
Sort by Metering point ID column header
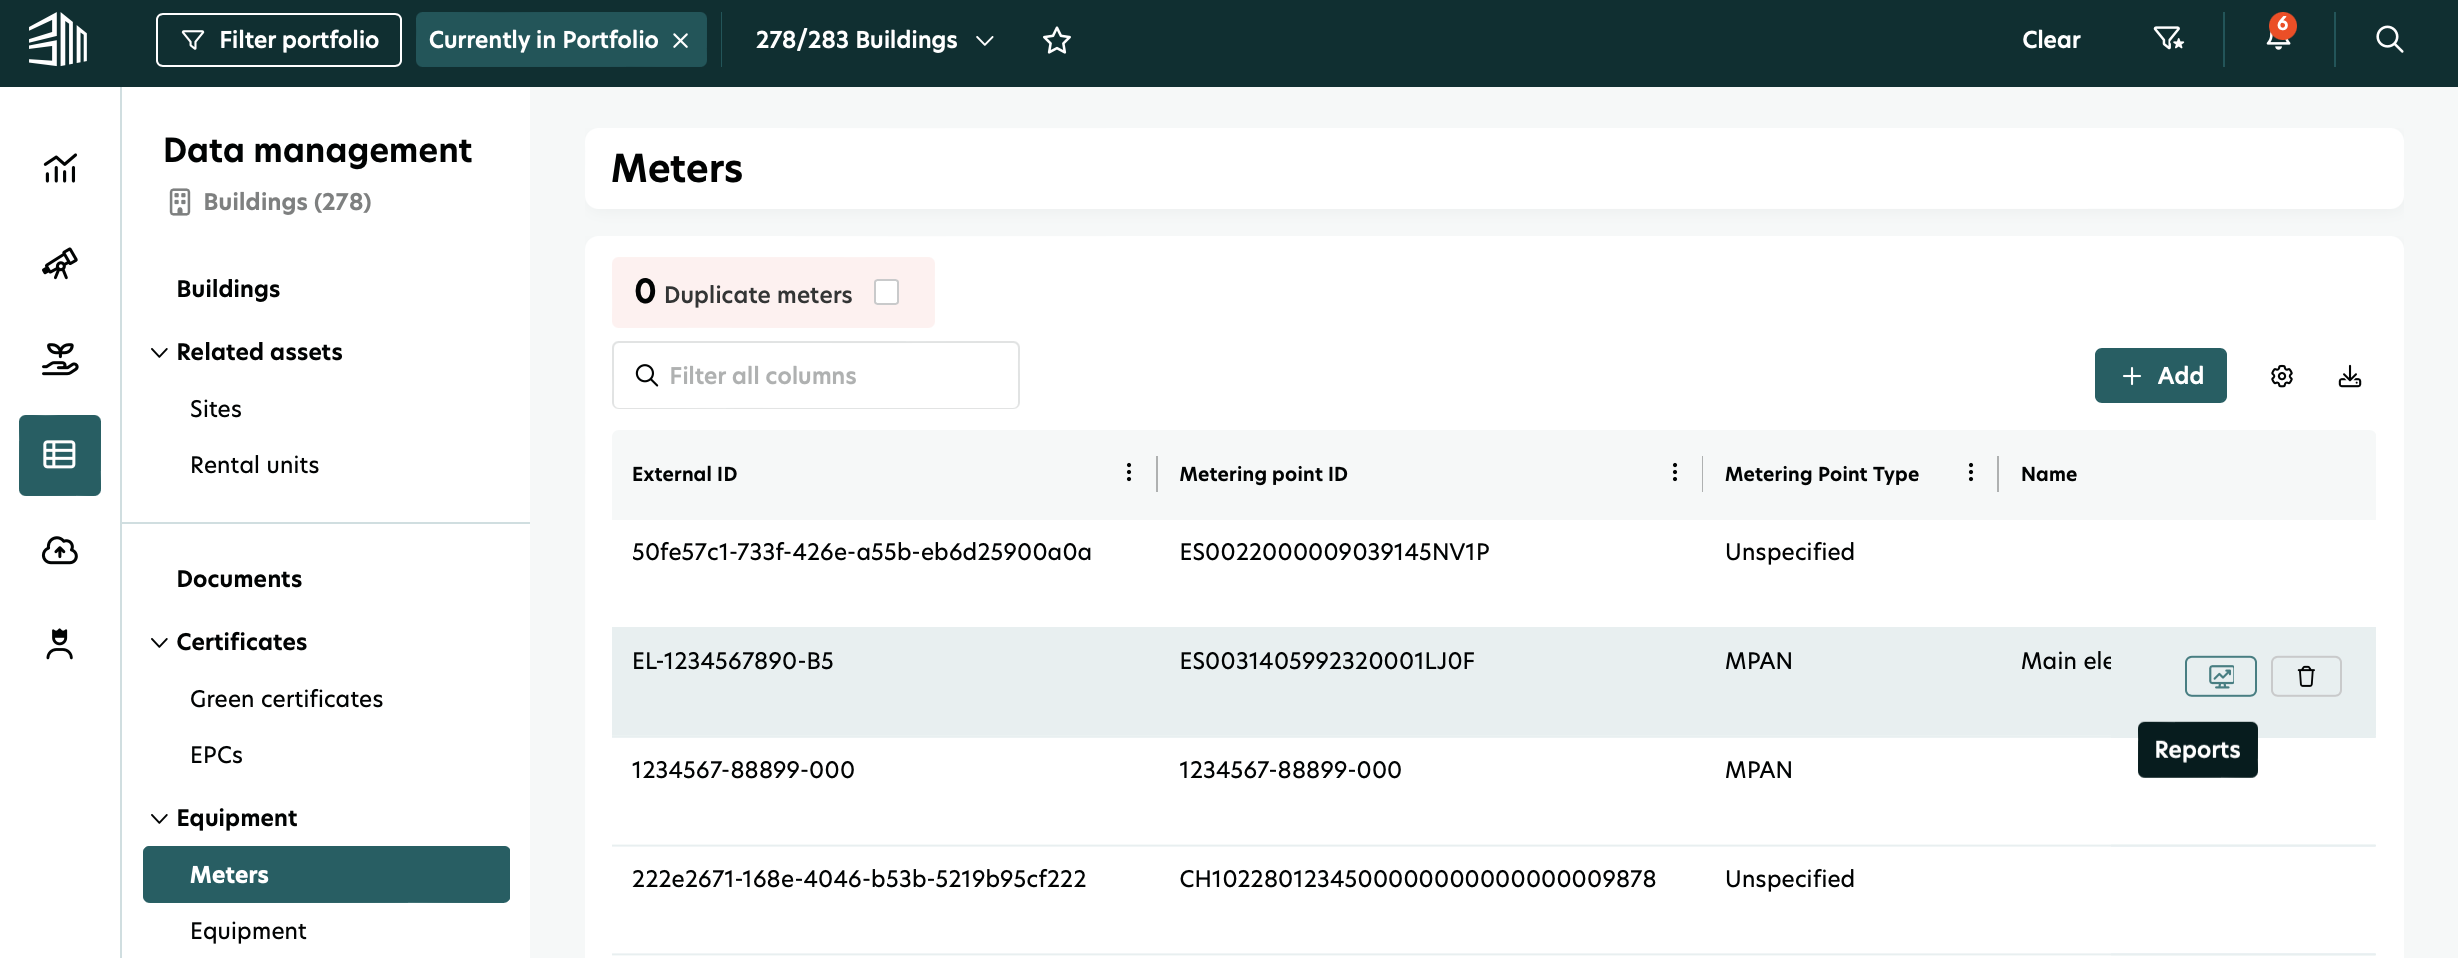pyautogui.click(x=1263, y=474)
